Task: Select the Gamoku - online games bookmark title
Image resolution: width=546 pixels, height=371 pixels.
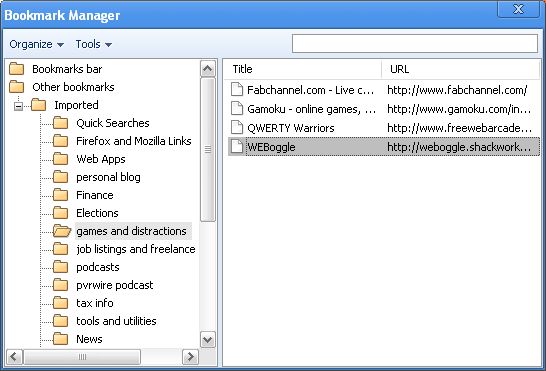Action: pyautogui.click(x=311, y=109)
